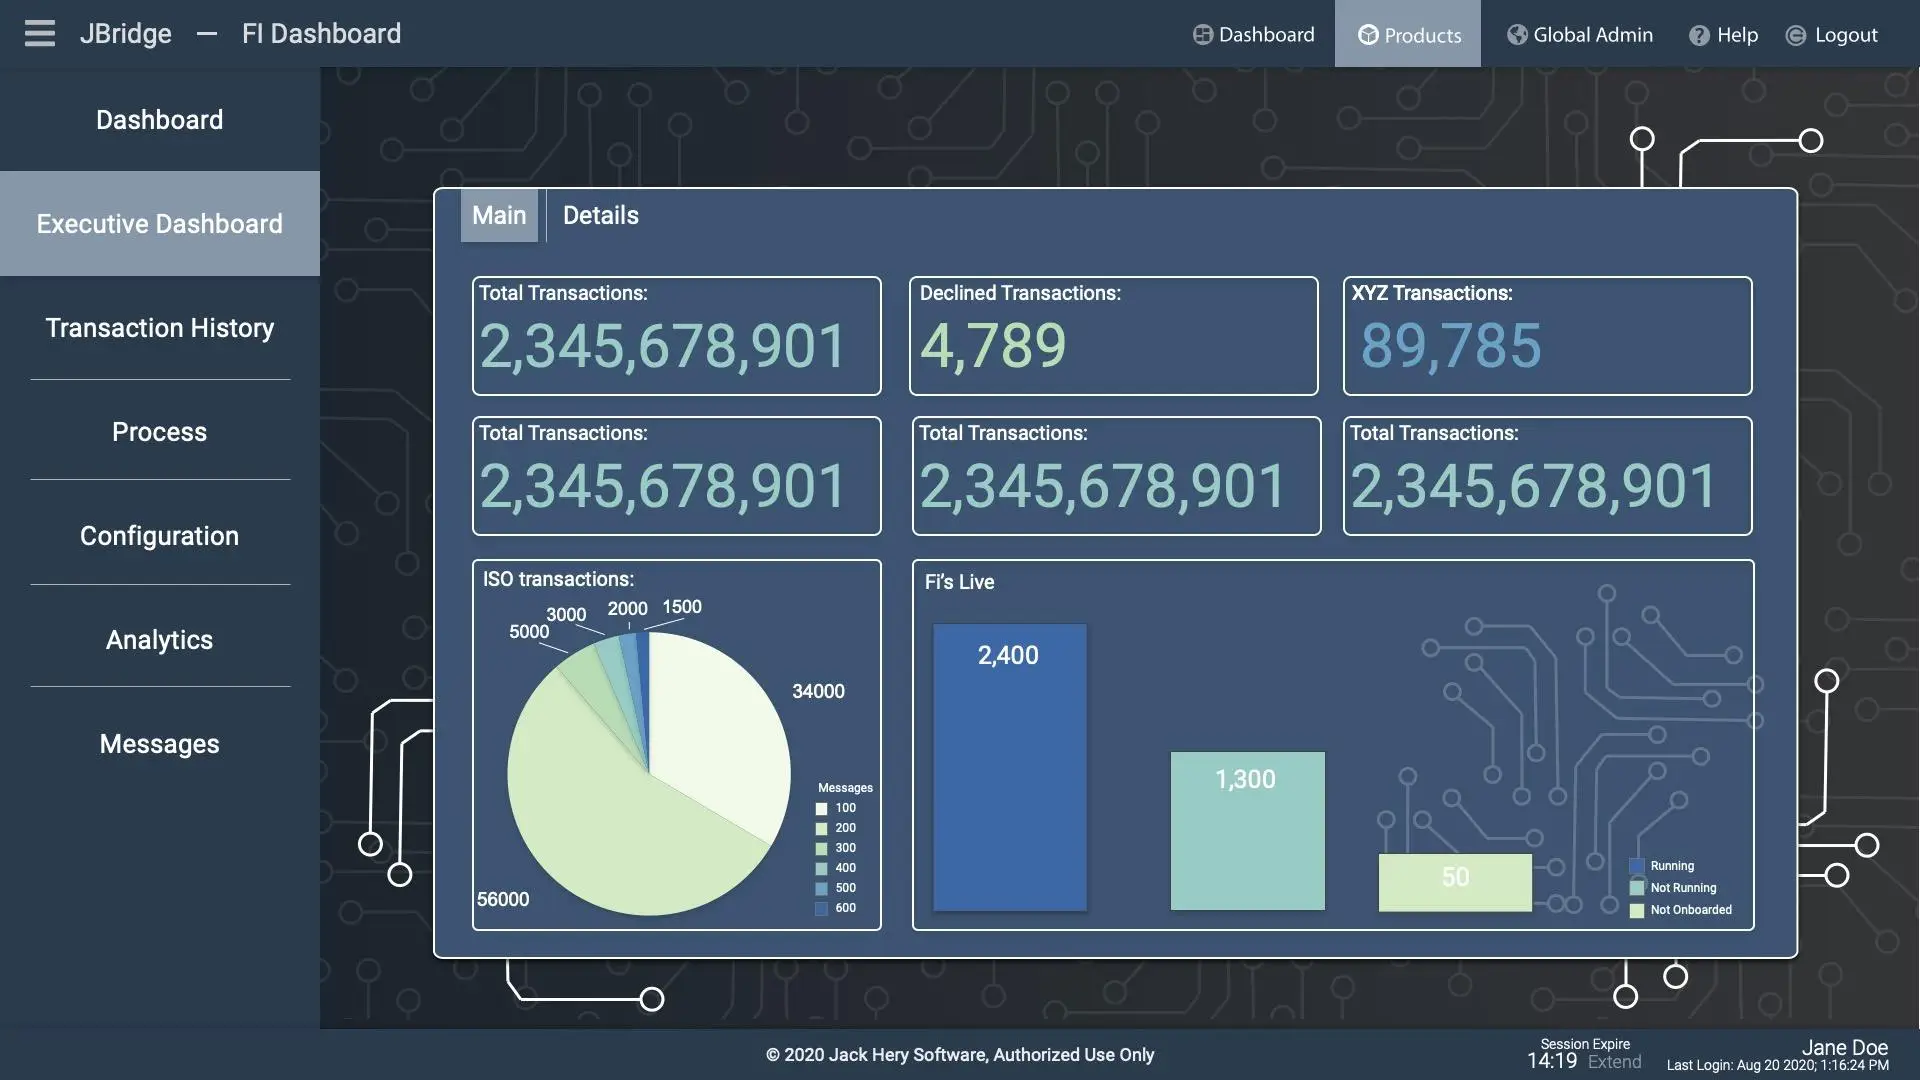Click the Global Admin globe icon
Screen dimensions: 1920x1080
[x=1517, y=35]
